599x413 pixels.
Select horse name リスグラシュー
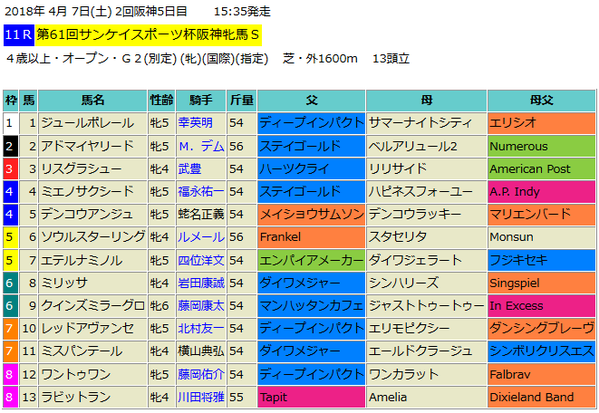click(81, 169)
